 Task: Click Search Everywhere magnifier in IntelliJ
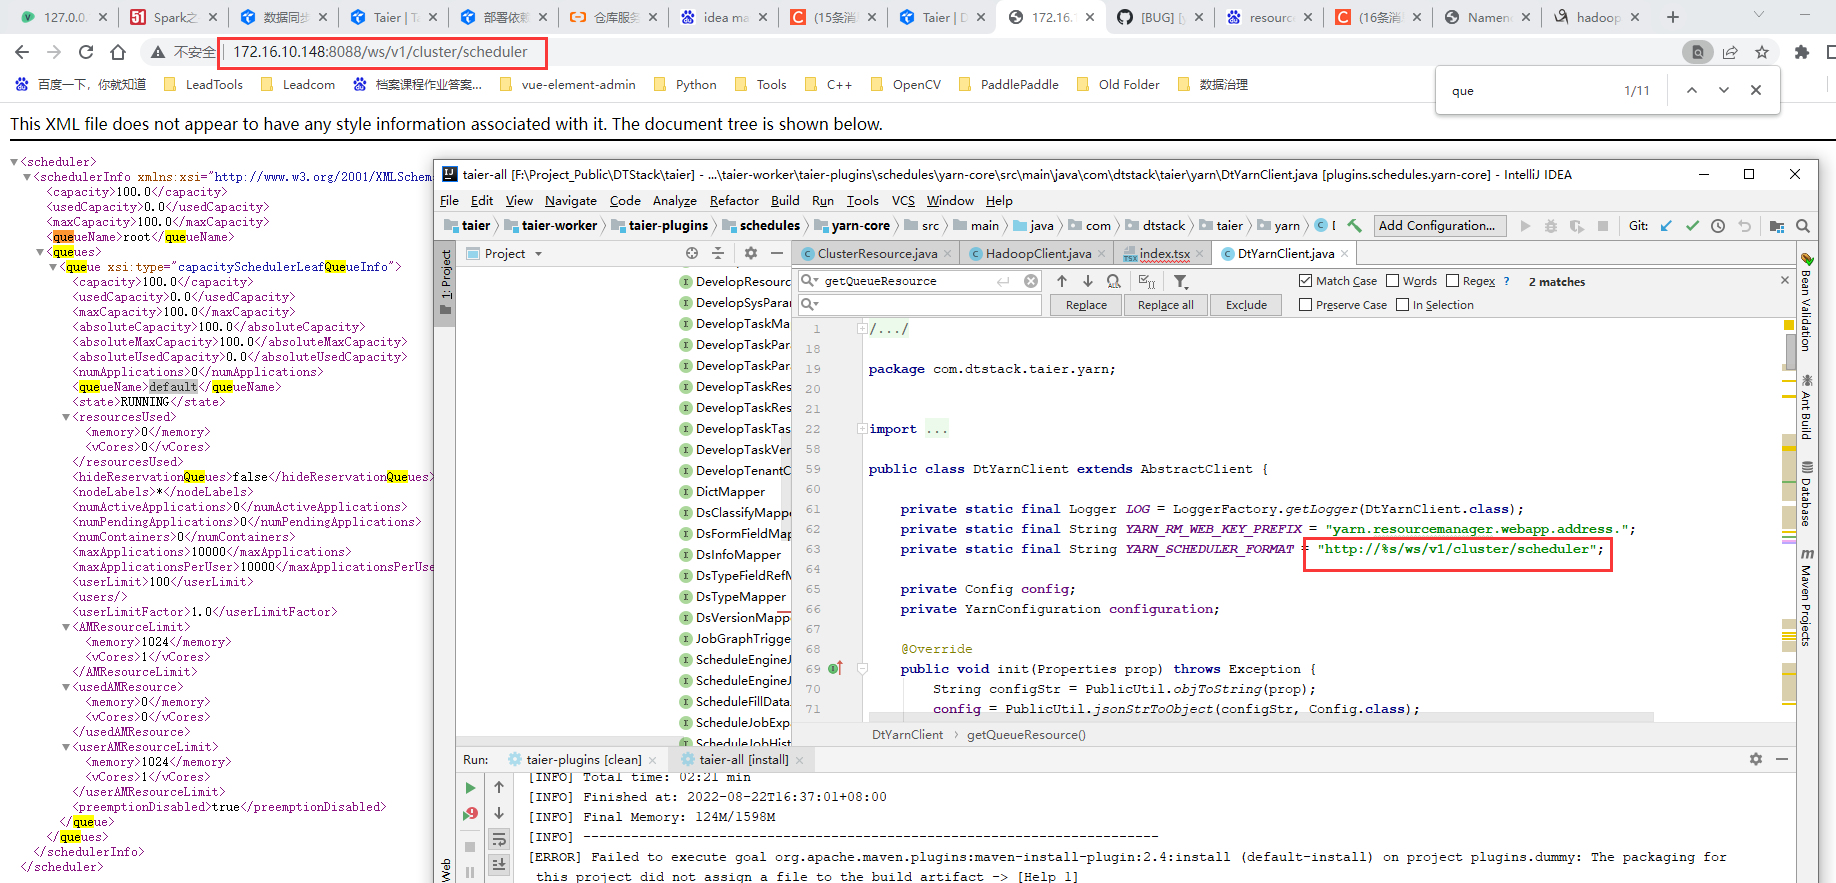(x=1803, y=226)
